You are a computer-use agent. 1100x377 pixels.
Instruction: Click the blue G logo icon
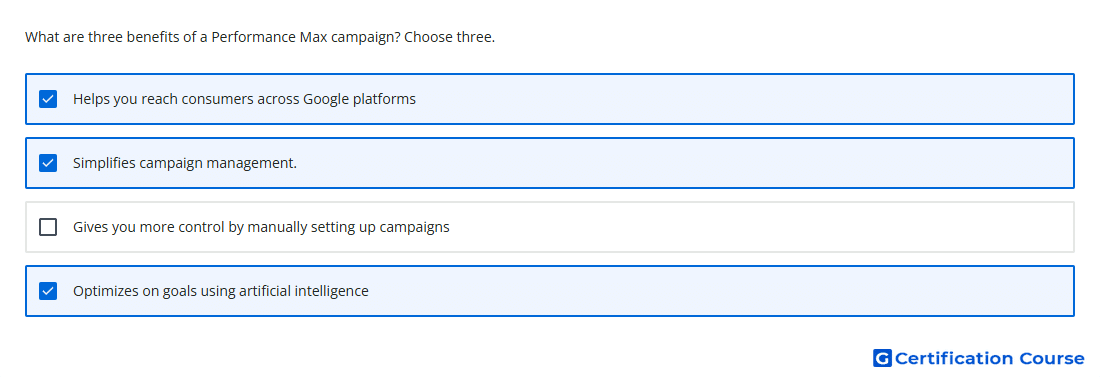tap(882, 358)
